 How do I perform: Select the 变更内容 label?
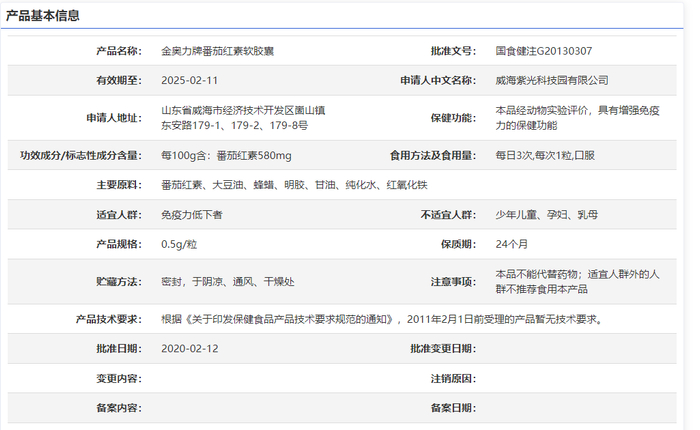coord(119,379)
